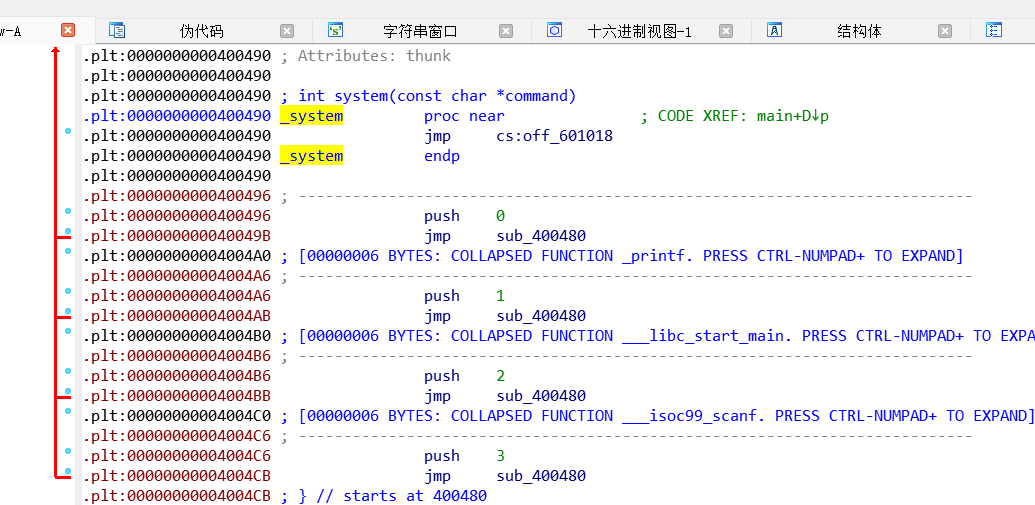The width and height of the screenshot is (1035, 505).
Task: Click the address .plt:0000000000400490 on the Attributes line
Action: tap(177, 56)
